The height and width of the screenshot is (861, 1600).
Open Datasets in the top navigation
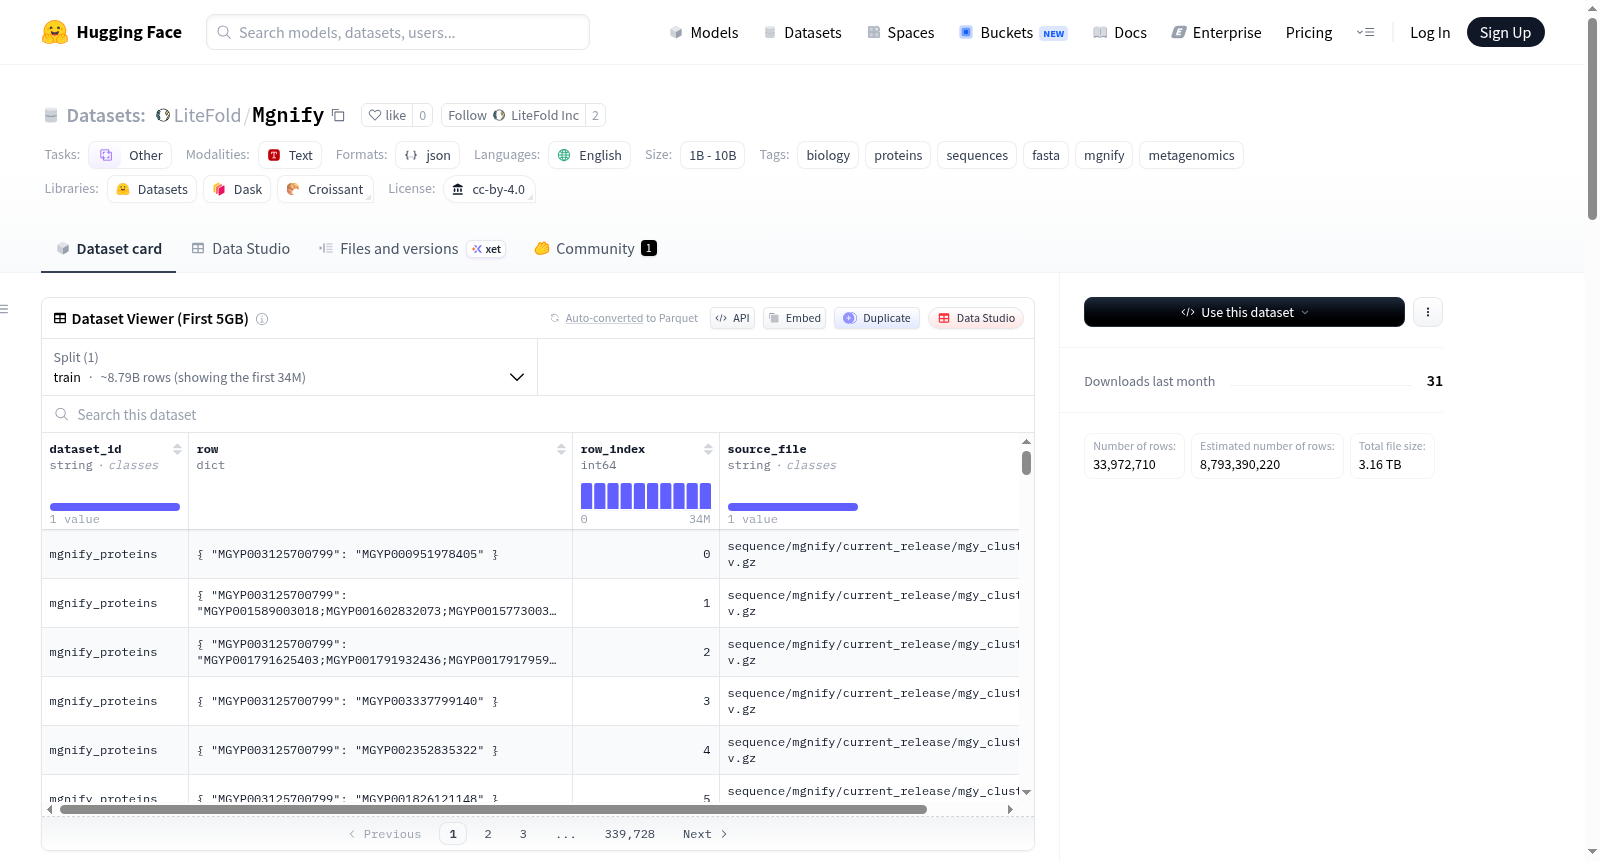[802, 32]
